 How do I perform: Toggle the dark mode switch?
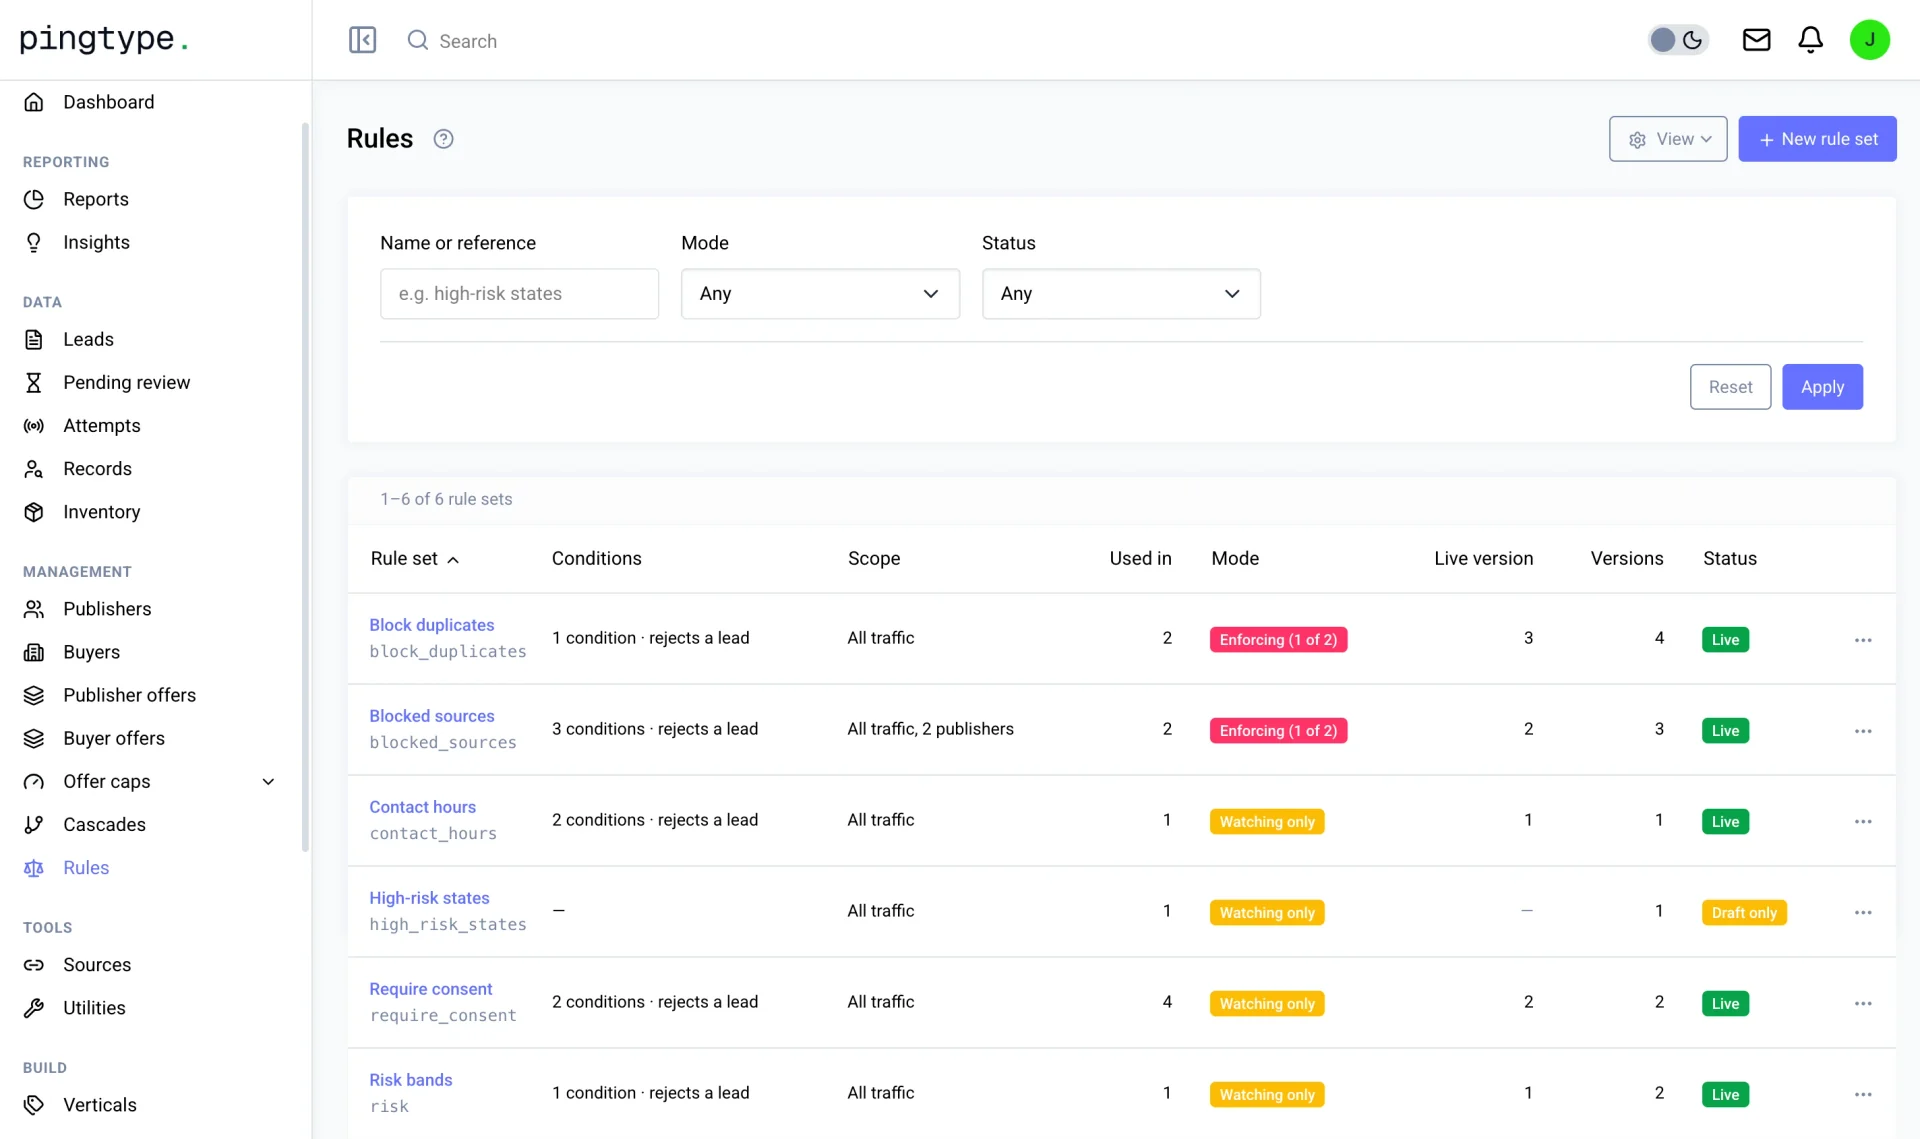(x=1678, y=40)
